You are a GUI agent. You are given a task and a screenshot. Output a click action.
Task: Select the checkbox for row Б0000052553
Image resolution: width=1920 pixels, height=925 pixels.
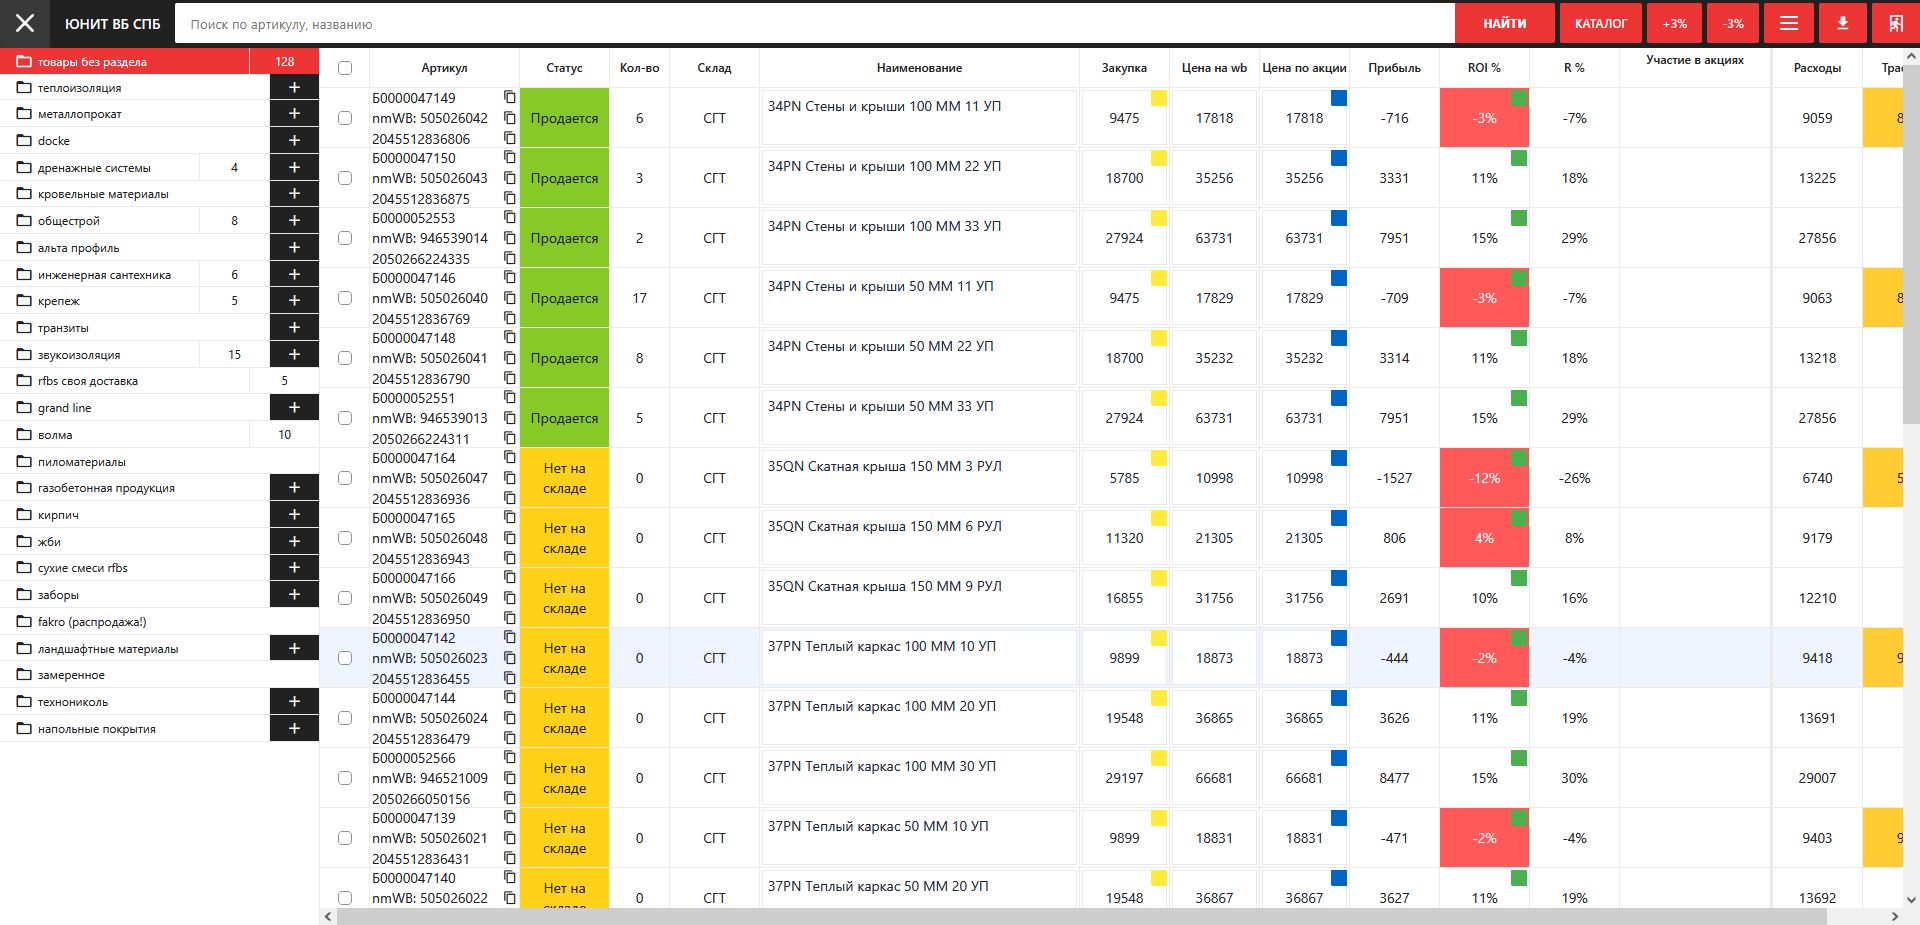click(x=345, y=238)
